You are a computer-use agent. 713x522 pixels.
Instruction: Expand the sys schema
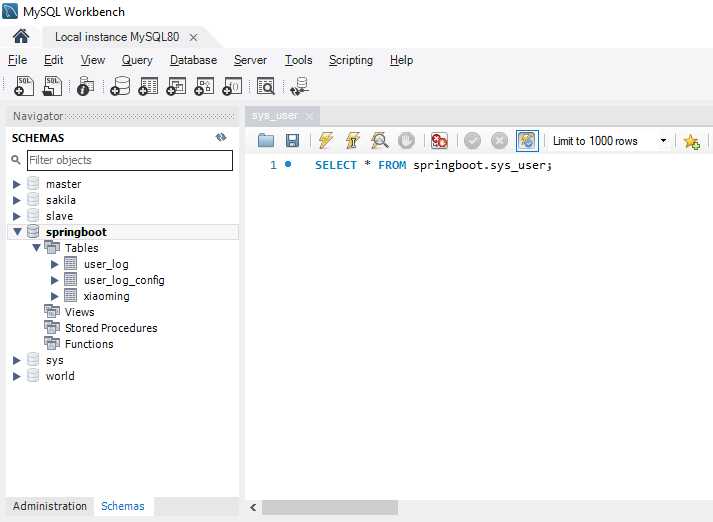(17, 360)
